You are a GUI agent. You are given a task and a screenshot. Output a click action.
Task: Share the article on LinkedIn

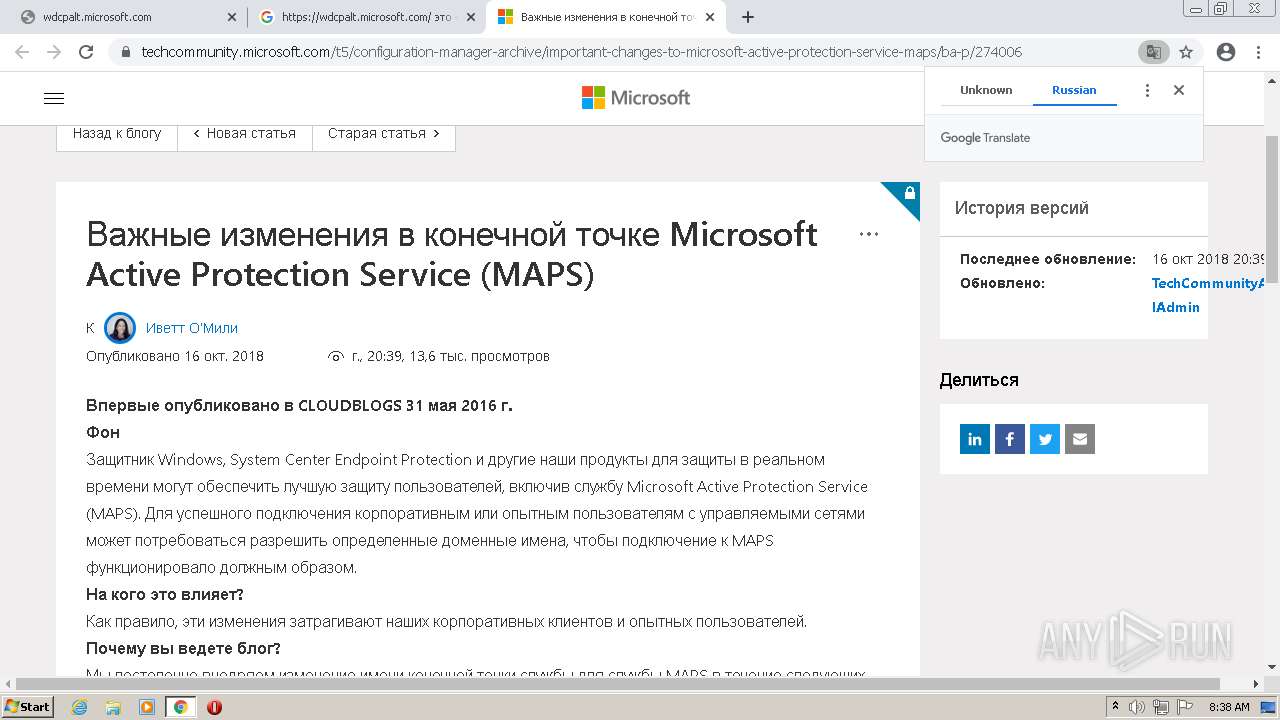(975, 439)
